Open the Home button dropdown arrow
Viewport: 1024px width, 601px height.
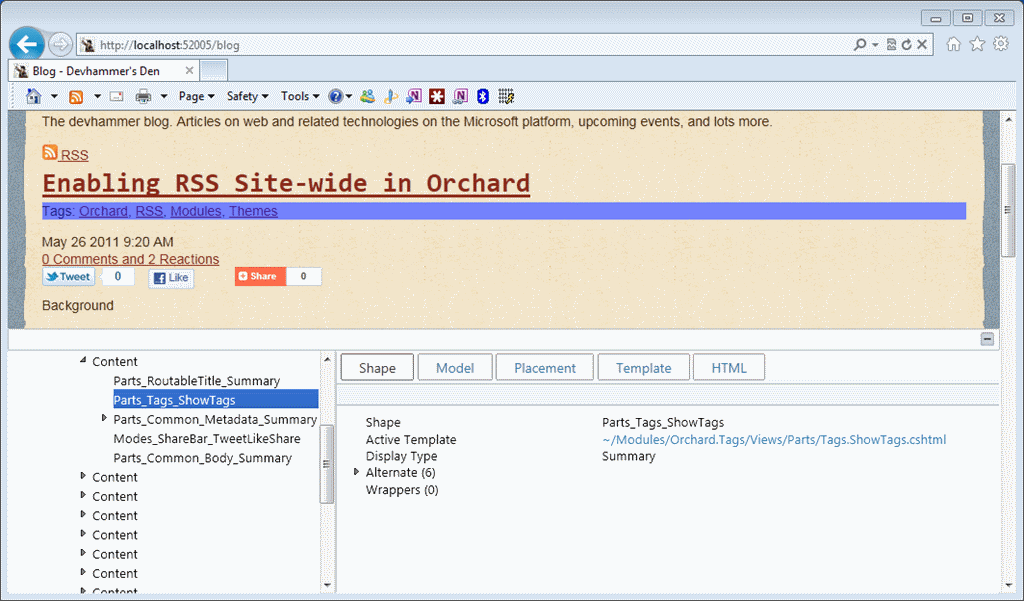[x=54, y=97]
